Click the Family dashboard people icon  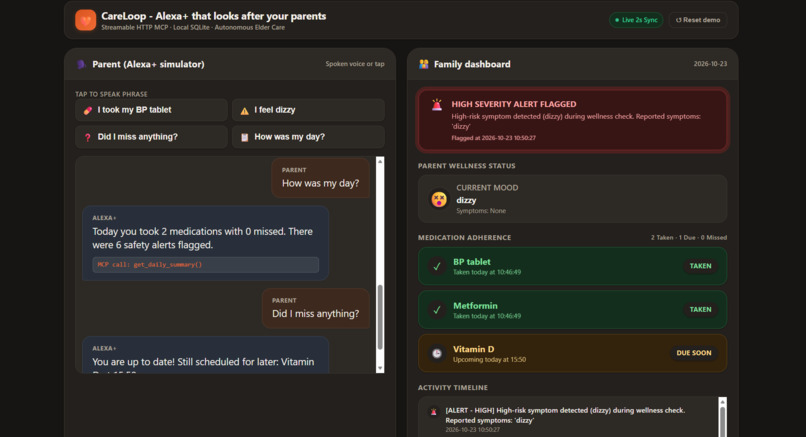[x=424, y=64]
